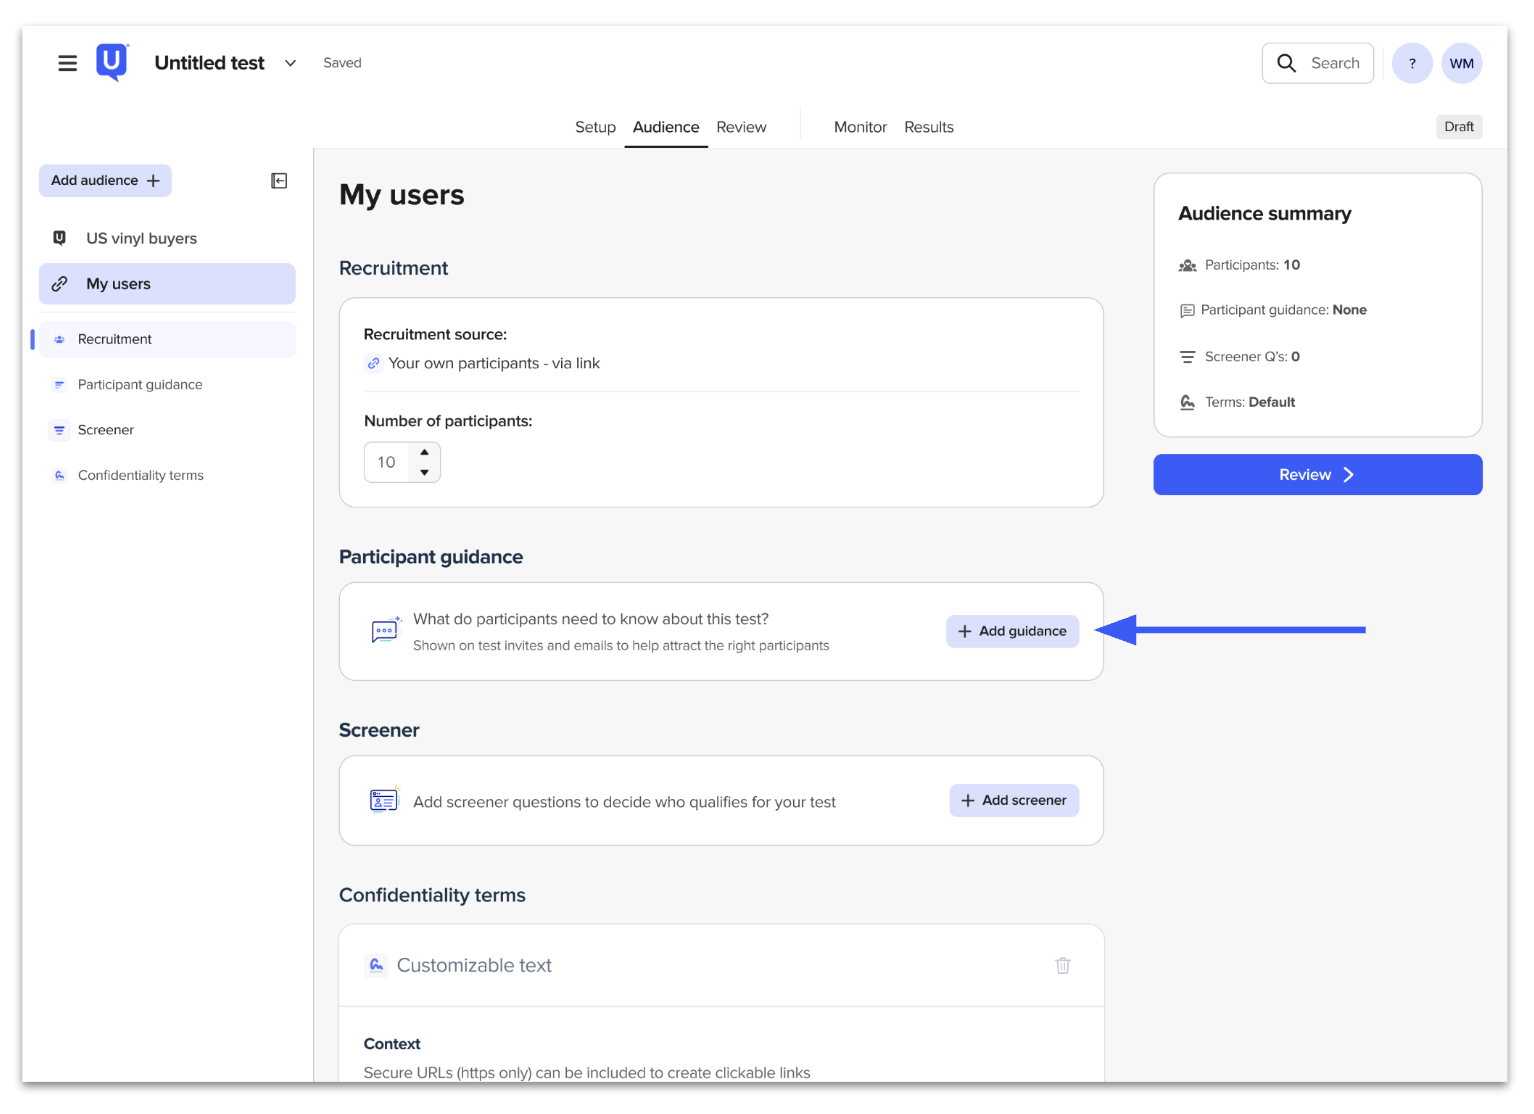Click the Customizable text signature icon
1534x1114 pixels.
(x=376, y=965)
